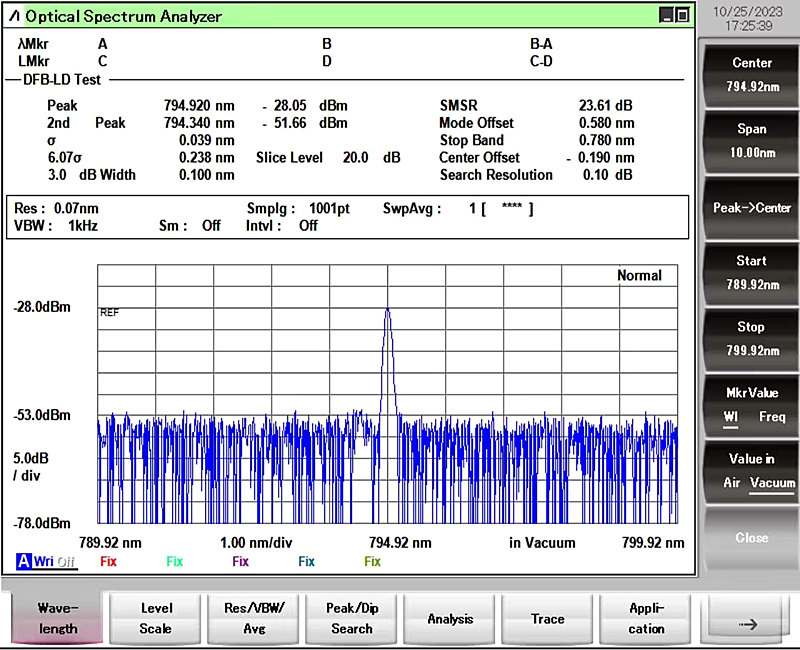Screen dimensions: 800x650
Task: Switch to the Analysis menu
Action: click(450, 618)
